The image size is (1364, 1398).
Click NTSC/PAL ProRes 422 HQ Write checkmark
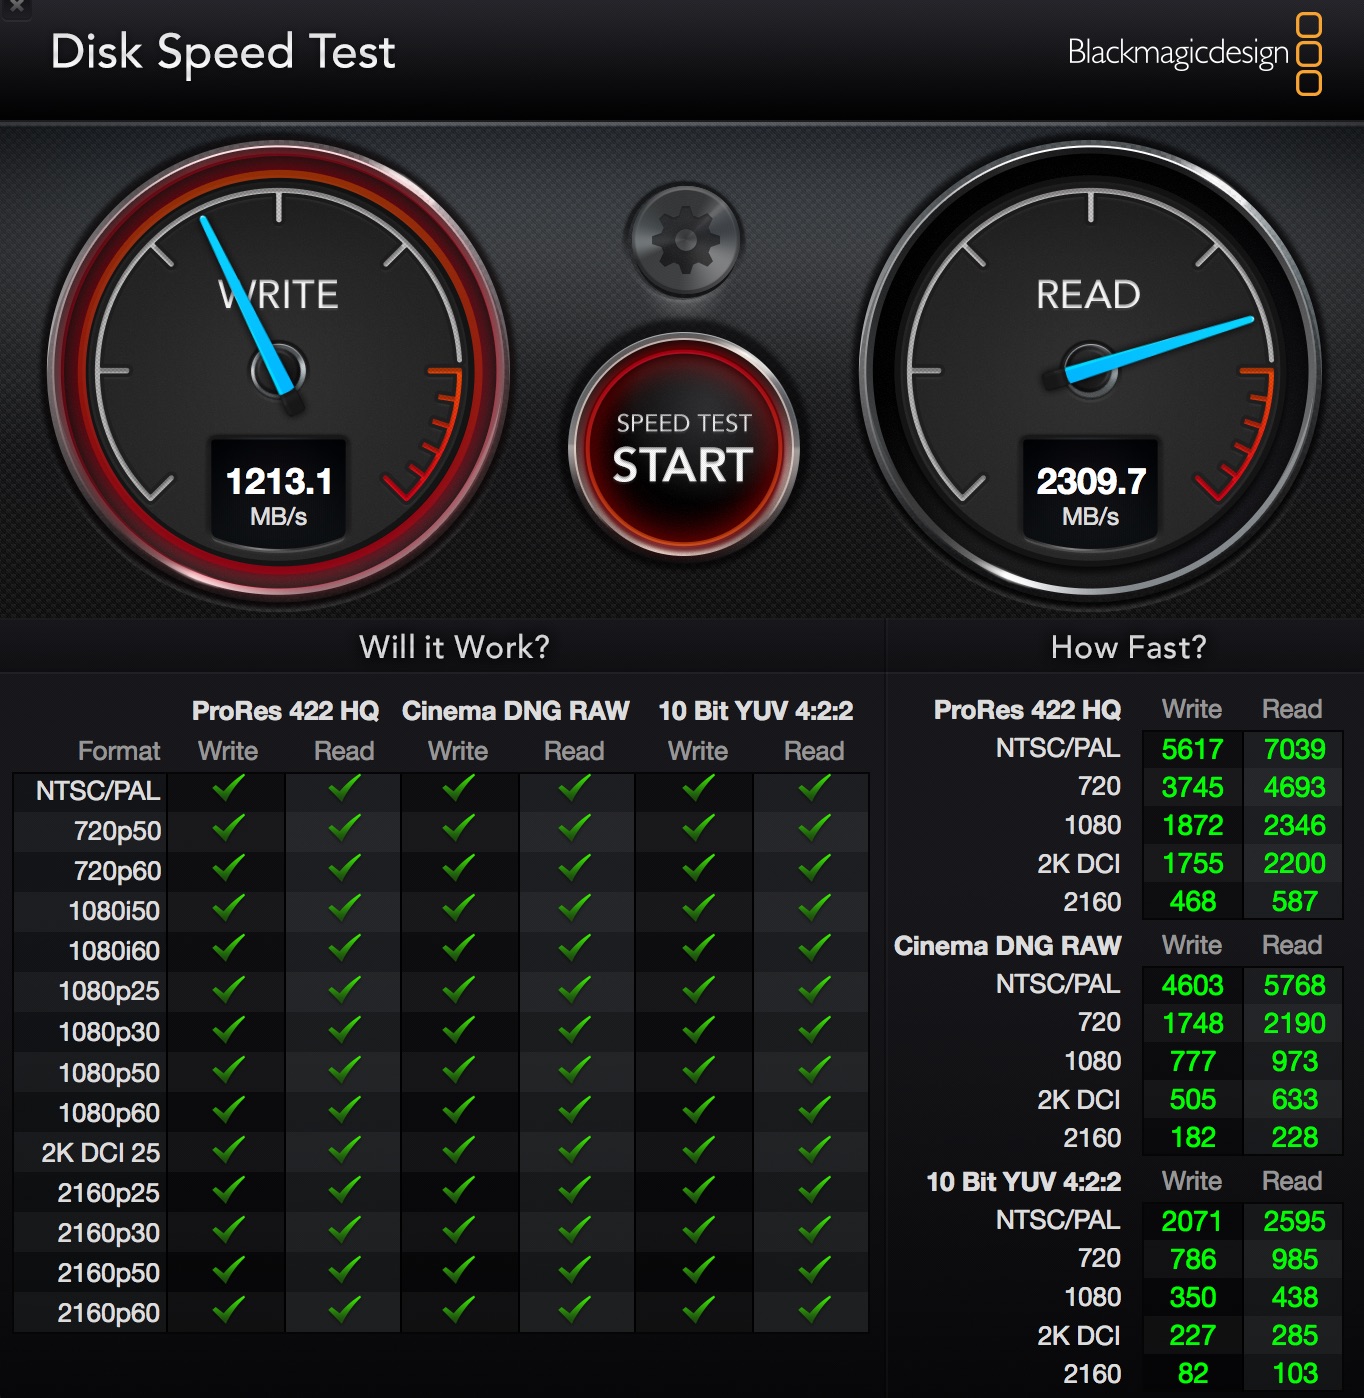228,789
